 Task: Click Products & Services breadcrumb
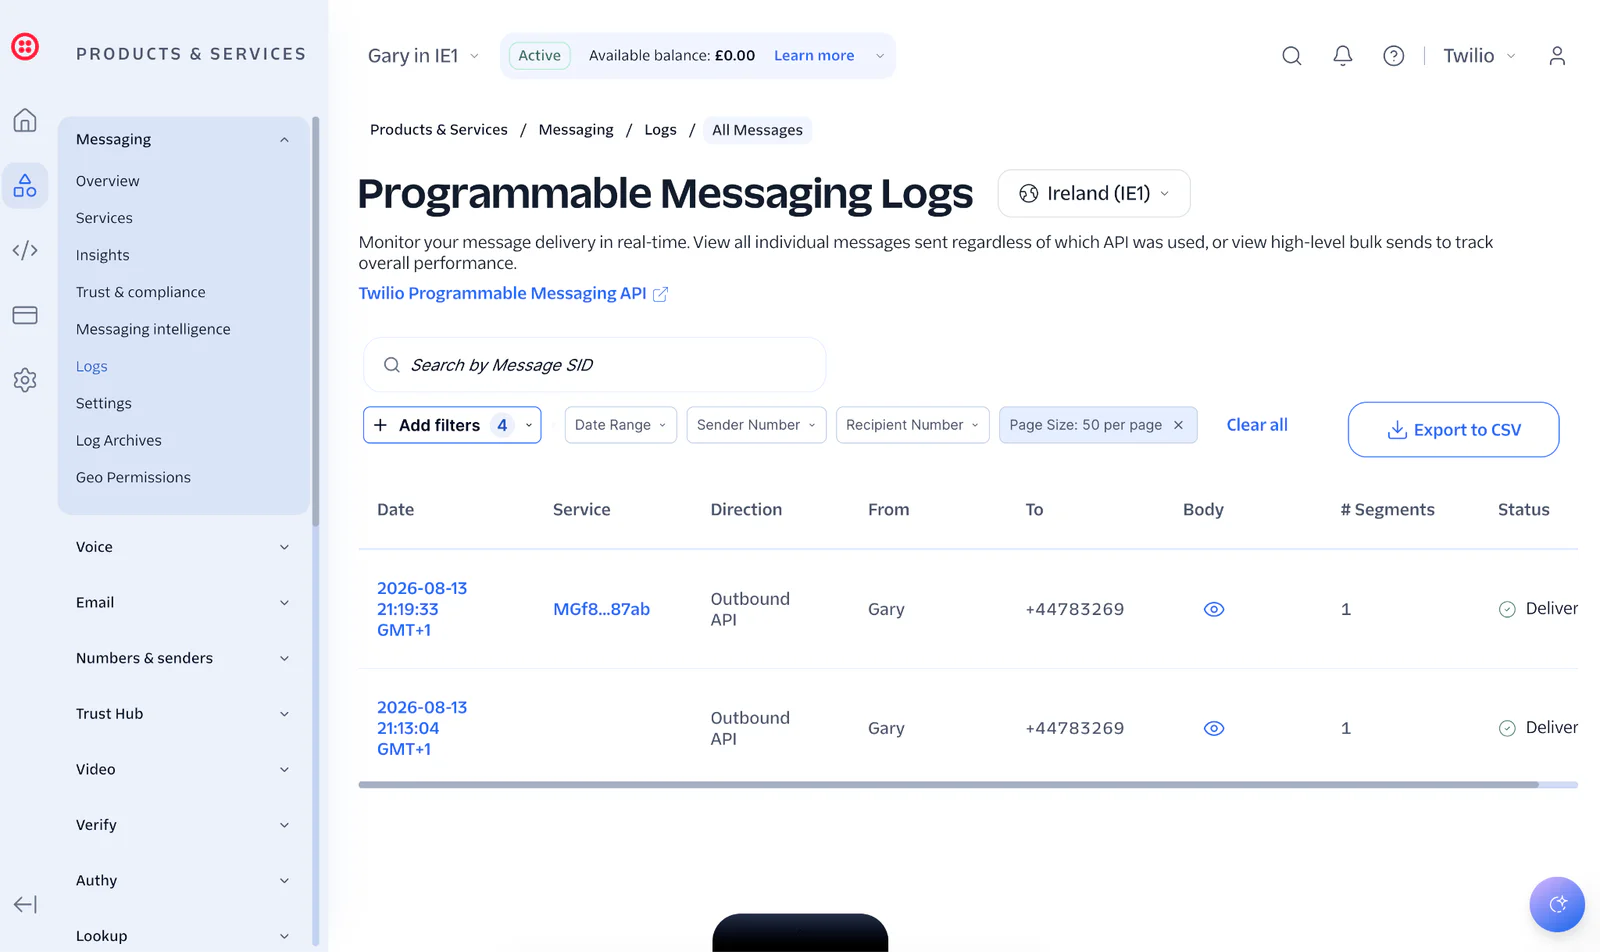(x=439, y=130)
